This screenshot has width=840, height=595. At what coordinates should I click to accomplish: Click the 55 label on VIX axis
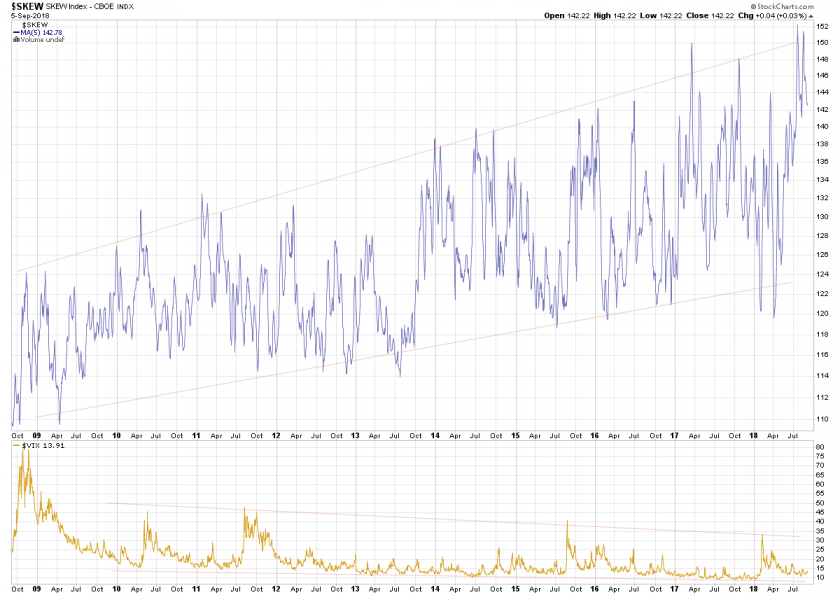click(820, 493)
